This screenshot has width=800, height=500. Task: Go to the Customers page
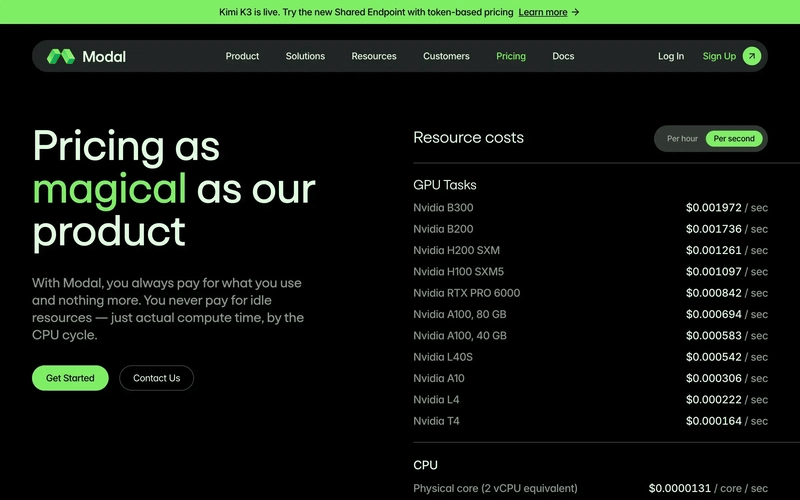click(x=446, y=56)
